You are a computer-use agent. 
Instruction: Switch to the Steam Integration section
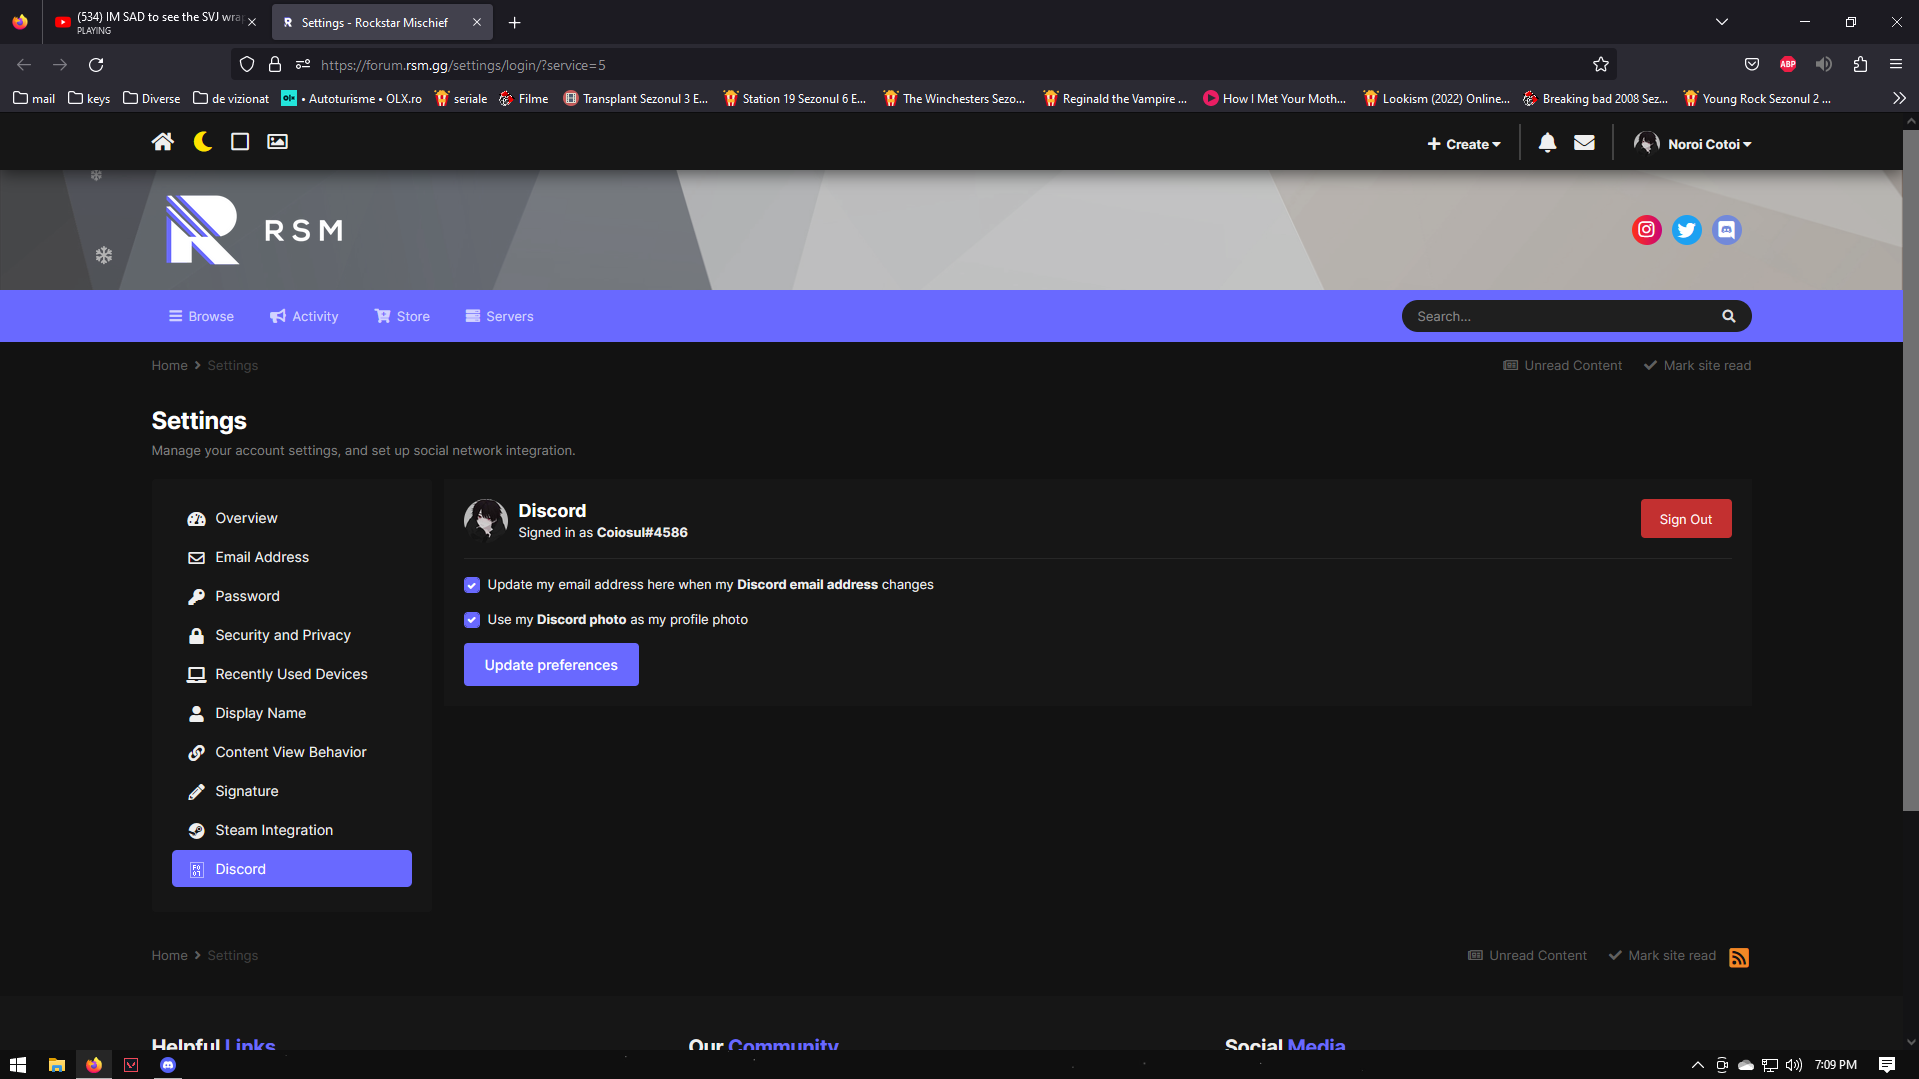[273, 829]
